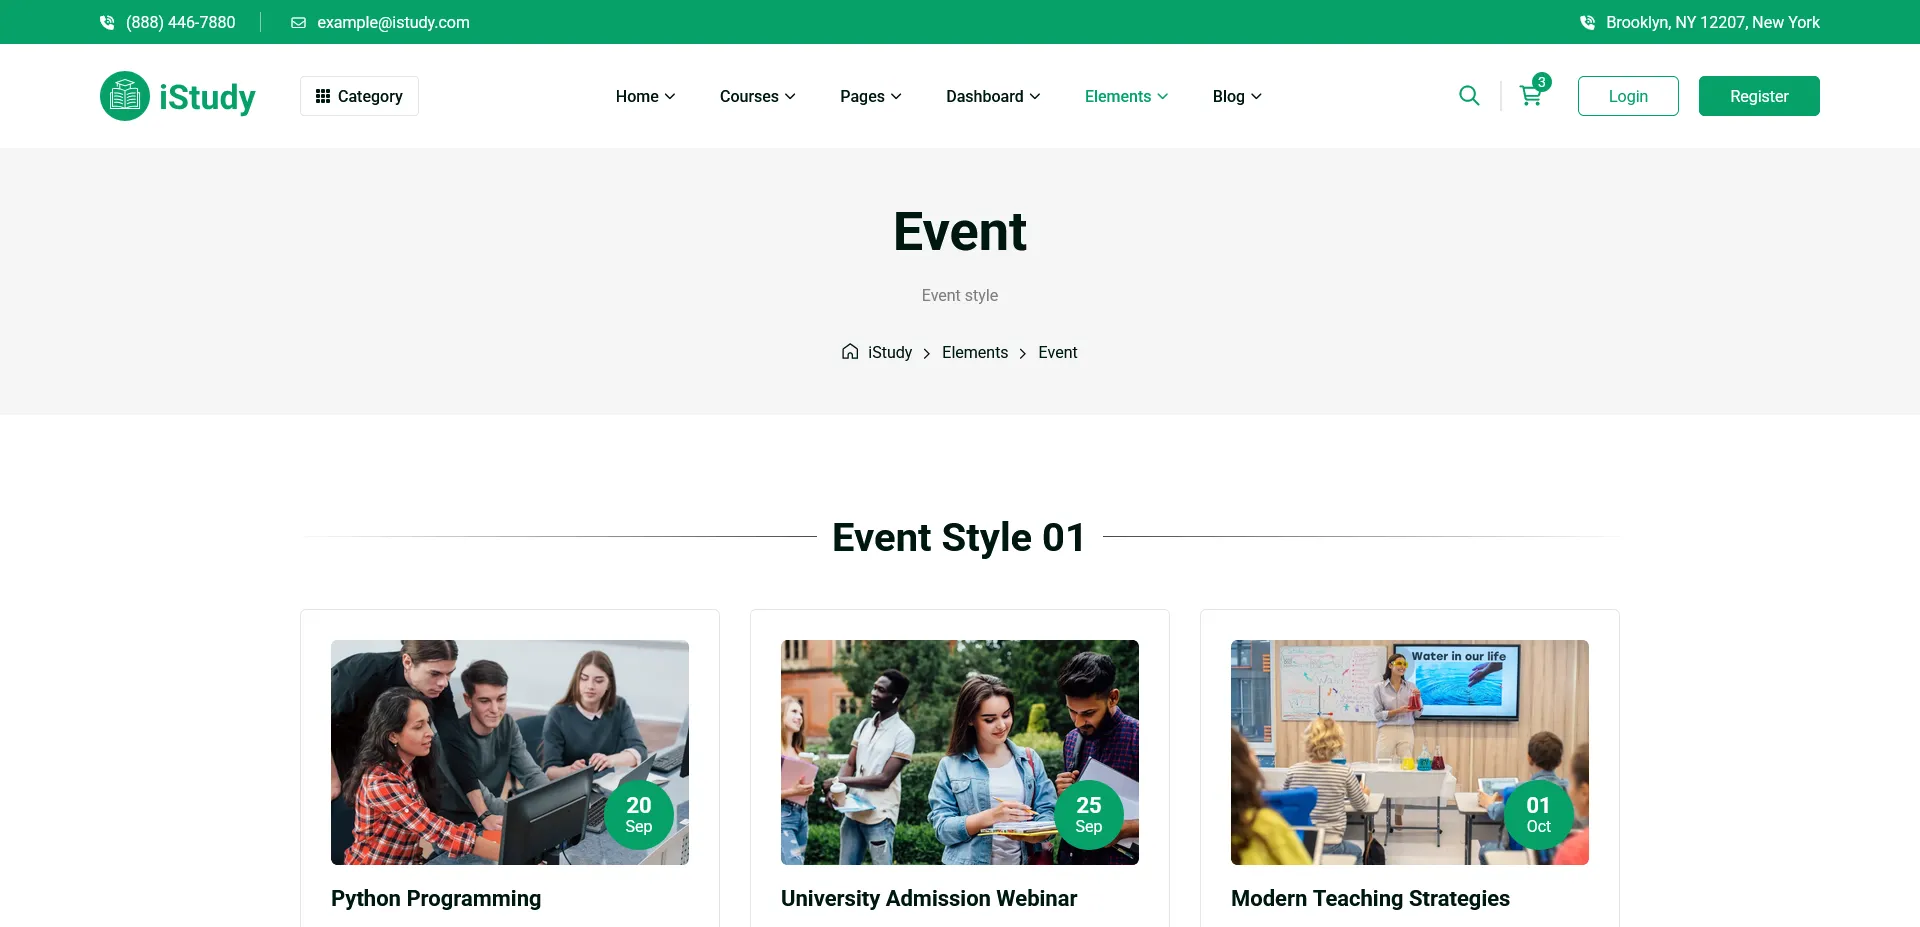Click the home icon in the breadcrumb
This screenshot has height=927, width=1920.
(x=850, y=352)
